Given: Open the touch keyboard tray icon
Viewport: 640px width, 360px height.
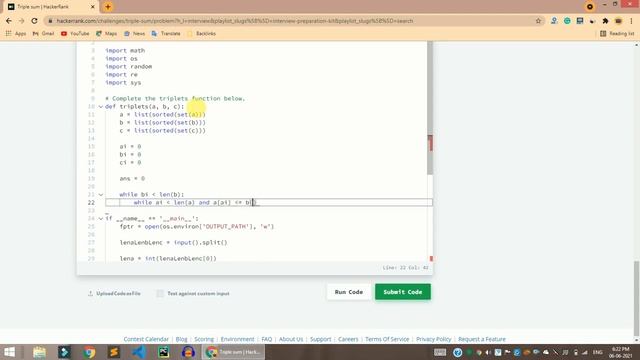Looking at the screenshot, I should pyautogui.click(x=440, y=352).
